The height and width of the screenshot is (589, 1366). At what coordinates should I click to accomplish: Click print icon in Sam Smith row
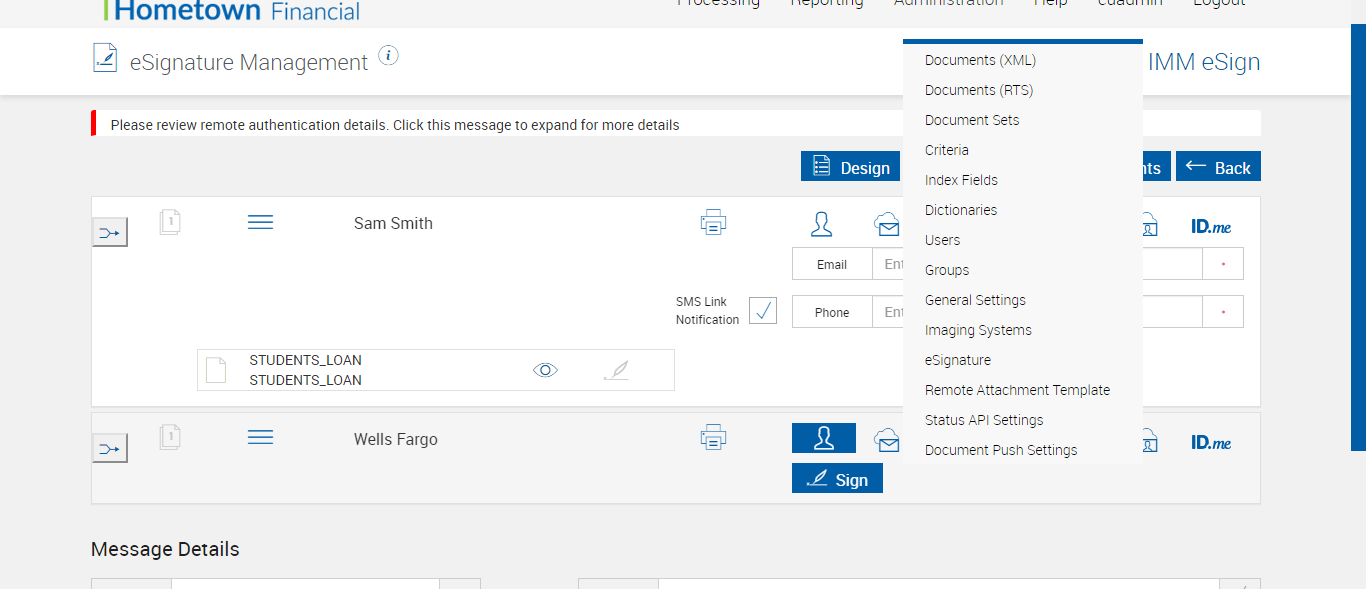click(713, 223)
